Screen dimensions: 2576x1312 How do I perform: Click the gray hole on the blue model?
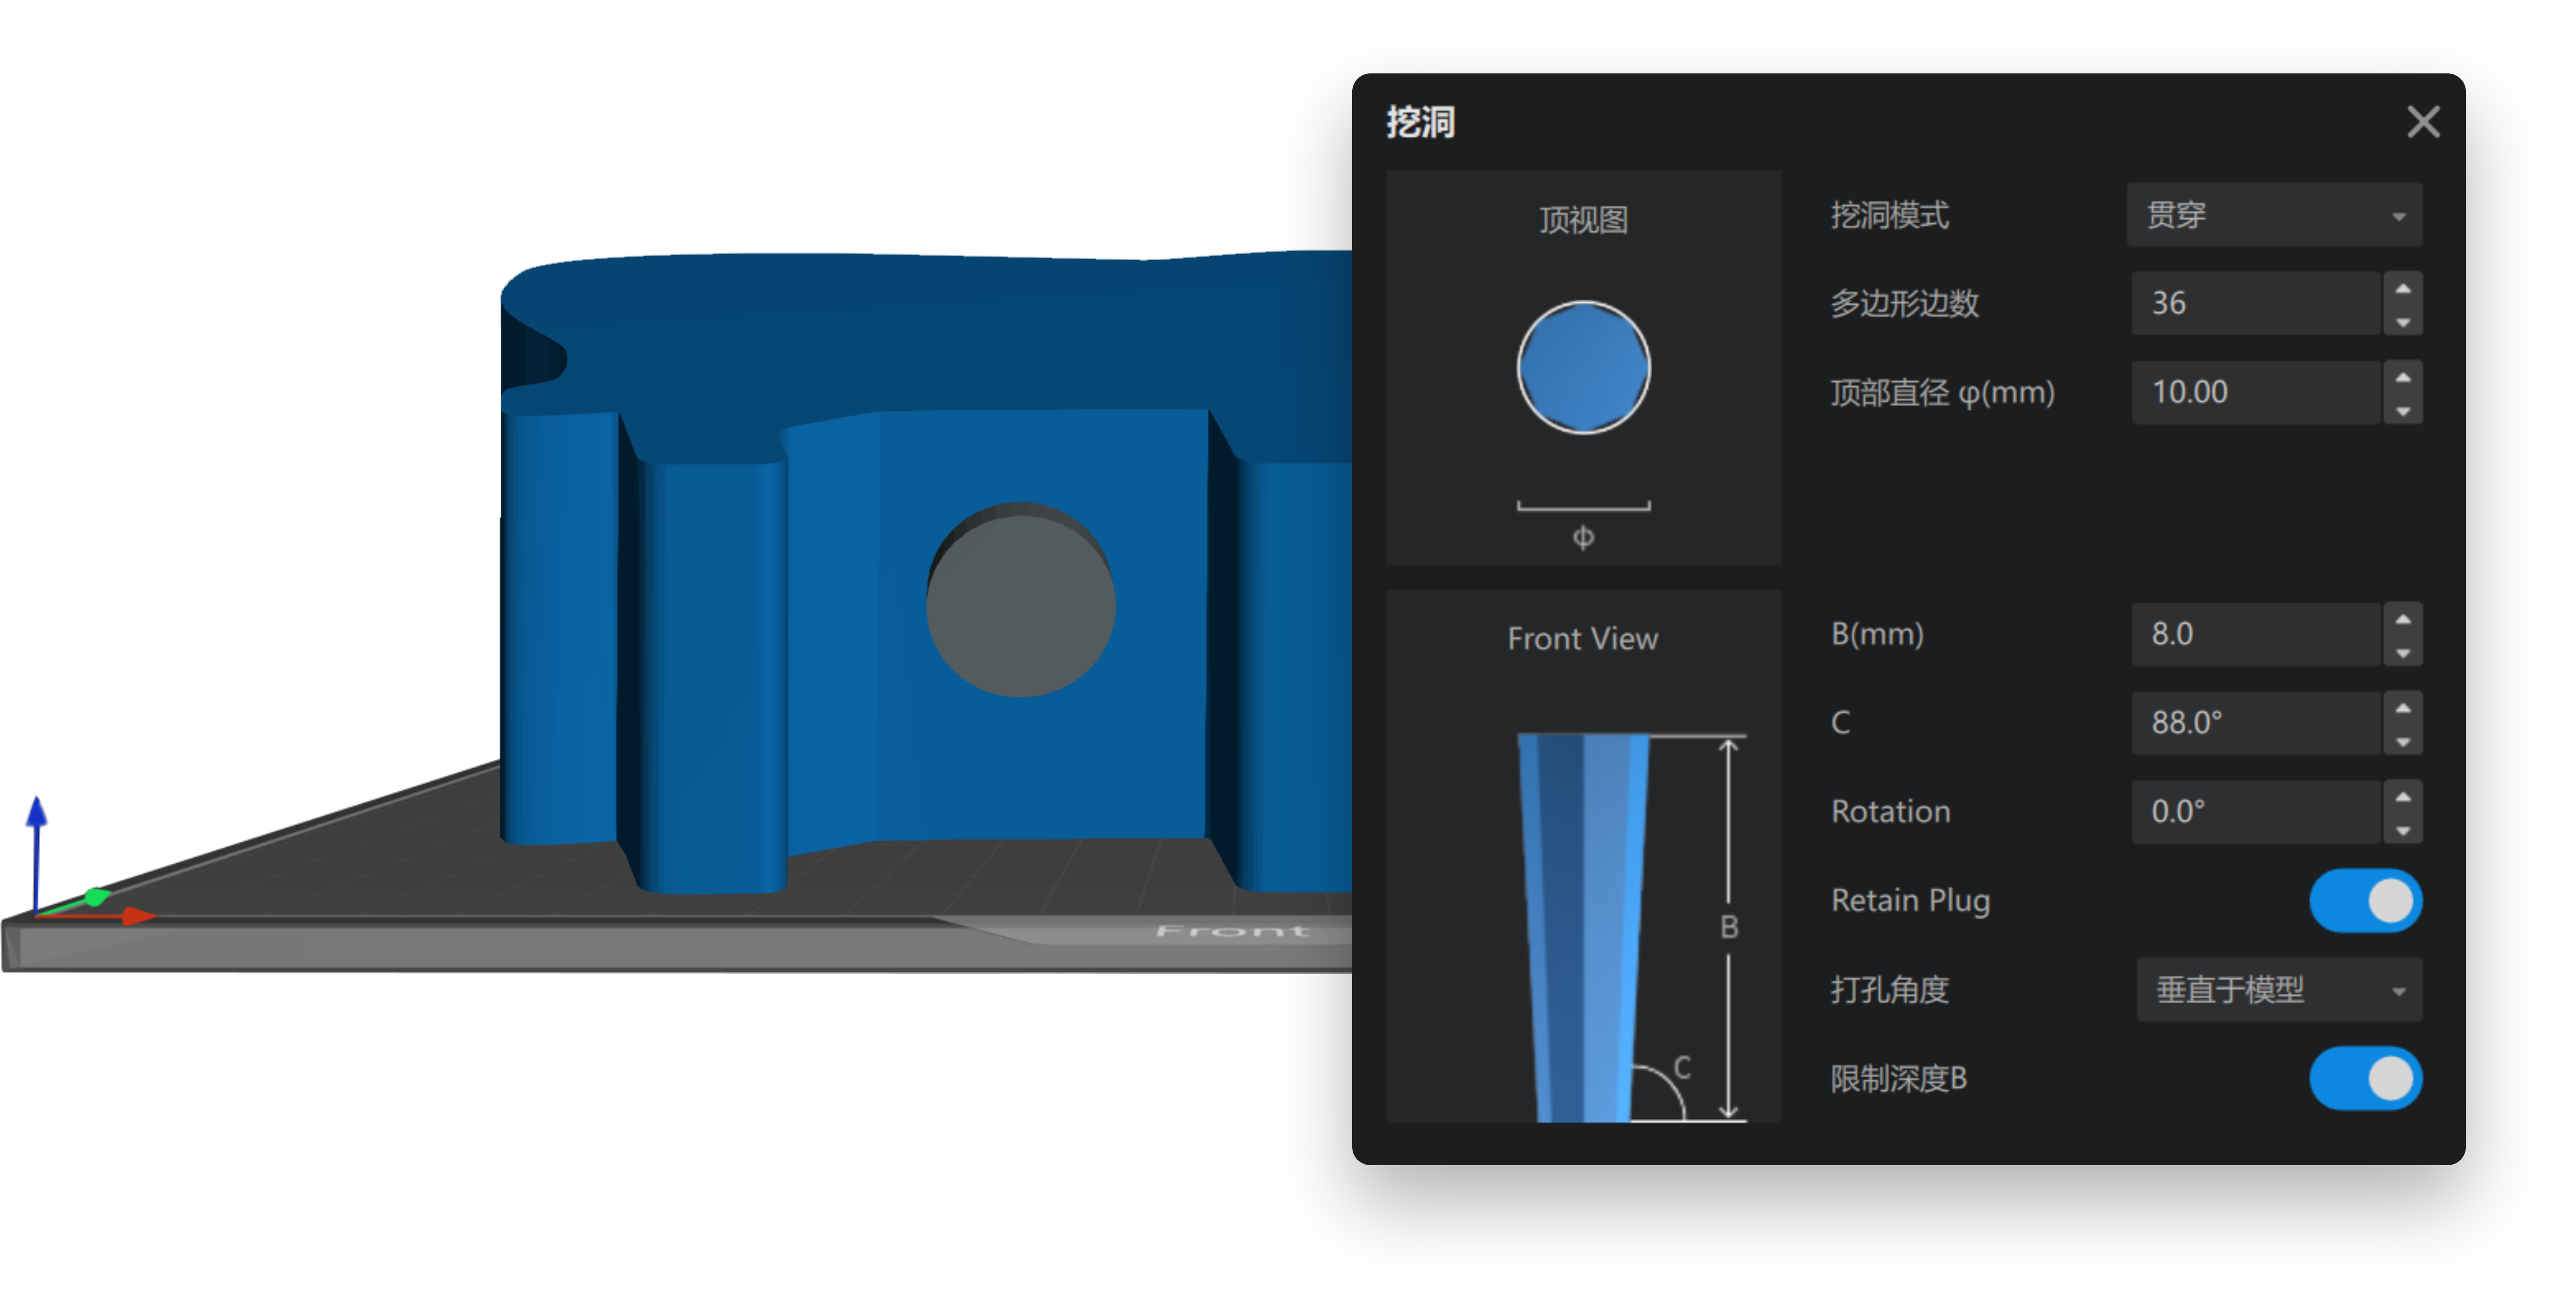(1020, 600)
